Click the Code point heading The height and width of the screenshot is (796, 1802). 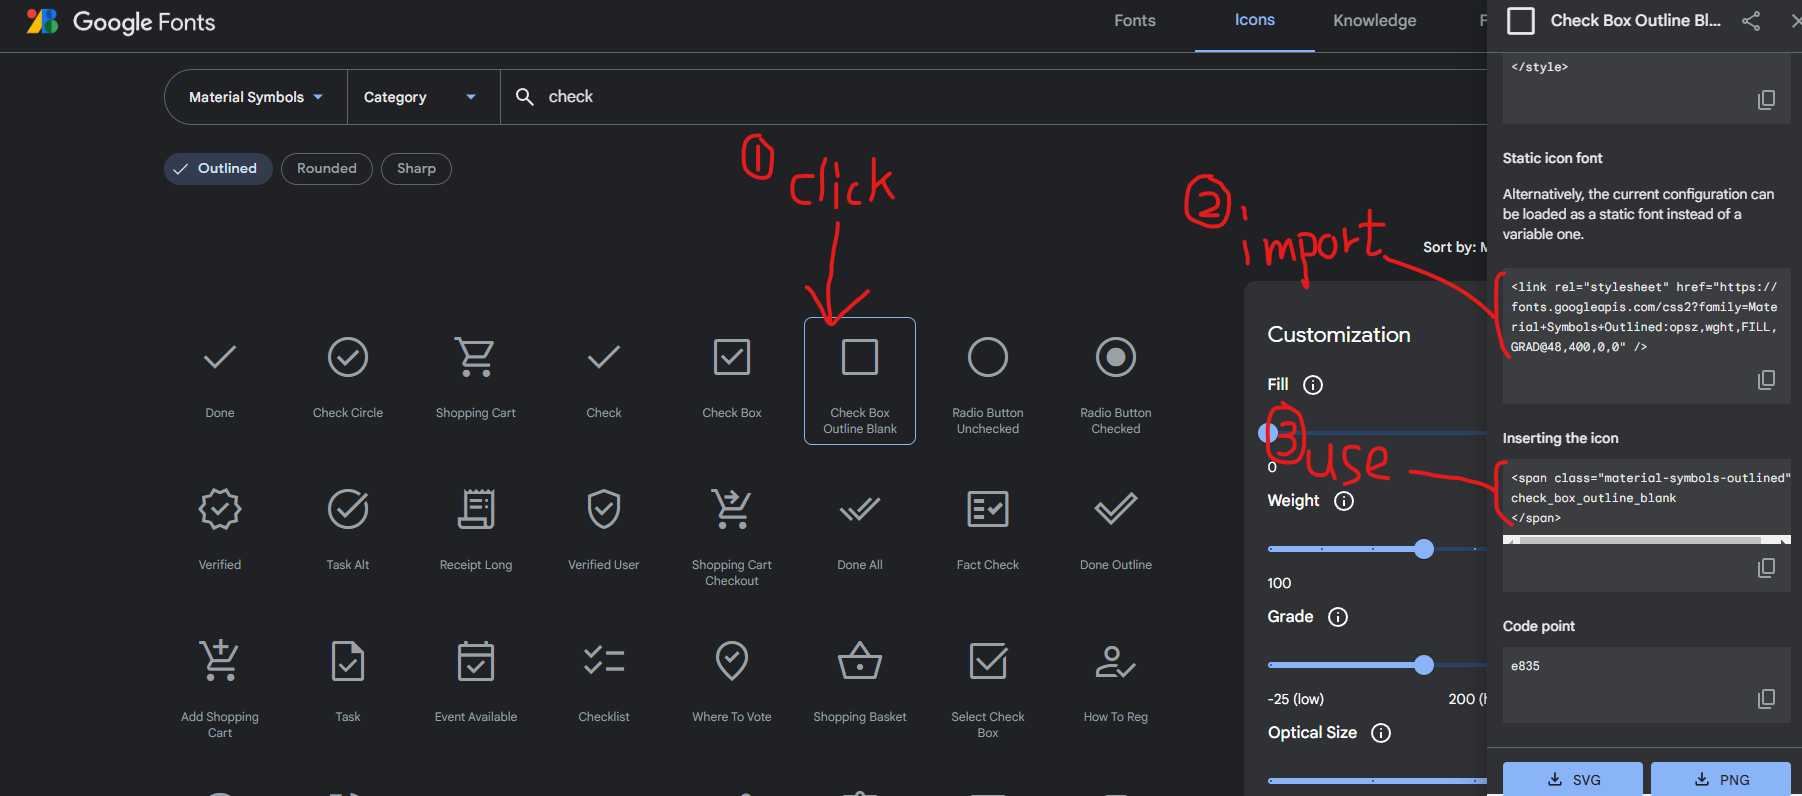(x=1539, y=626)
